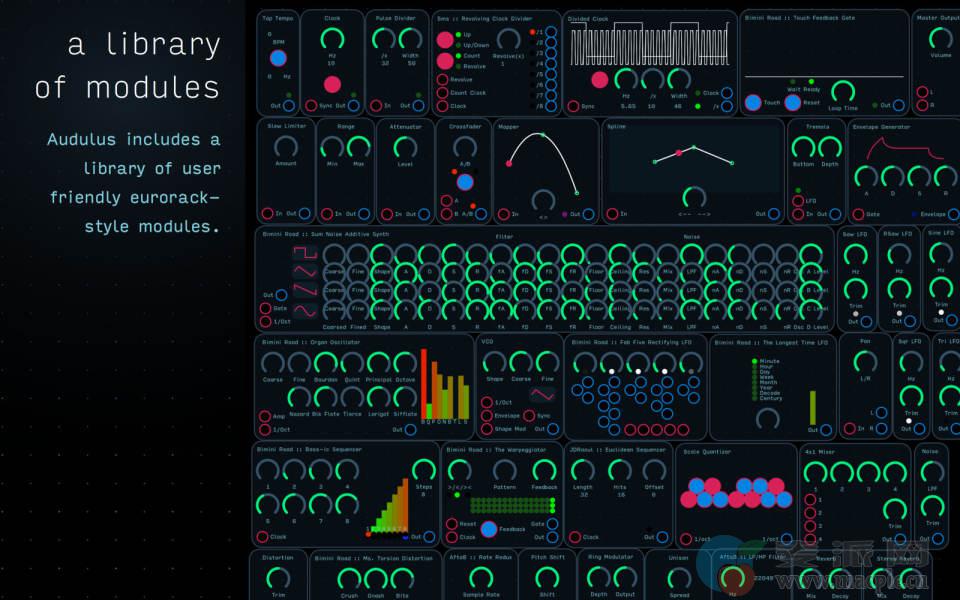
Task: Click the Gate input port on Envelope Generator
Action: coord(857,214)
